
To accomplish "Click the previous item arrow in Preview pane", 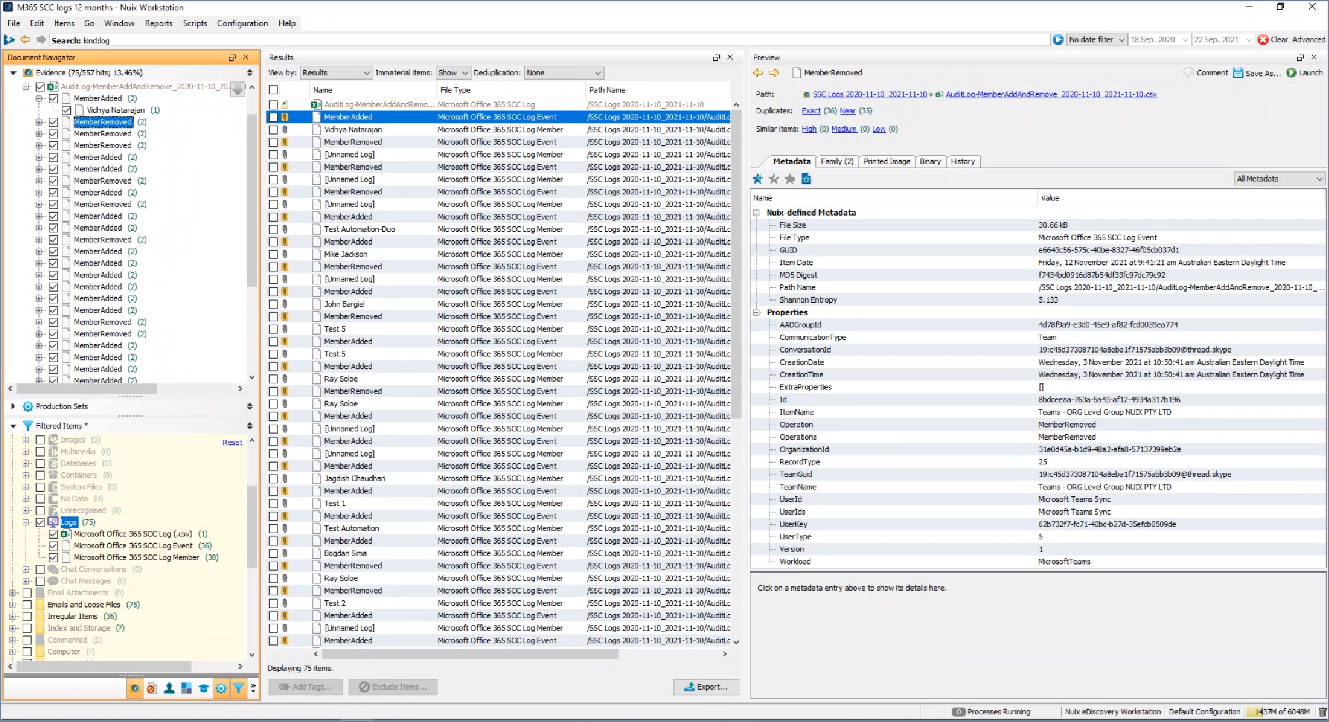I will pyautogui.click(x=758, y=72).
